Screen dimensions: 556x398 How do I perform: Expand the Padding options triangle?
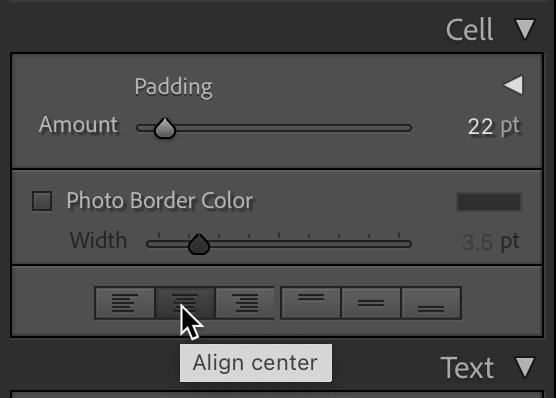point(513,85)
